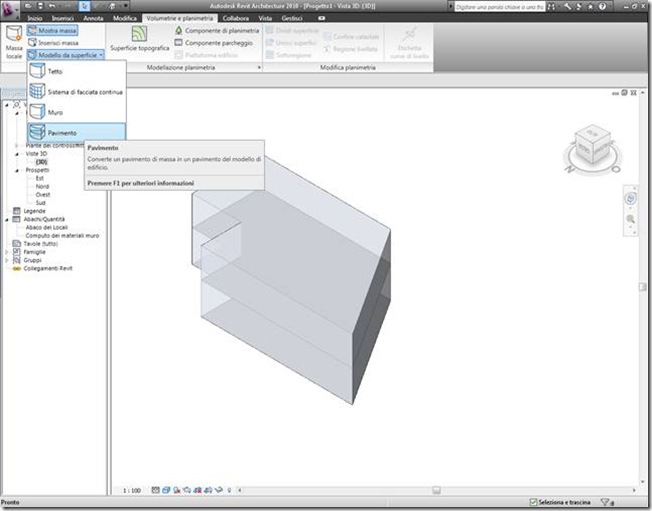The image size is (652, 511).
Task: Click the Undo arrow in quick access toolbar
Action: [52, 6]
